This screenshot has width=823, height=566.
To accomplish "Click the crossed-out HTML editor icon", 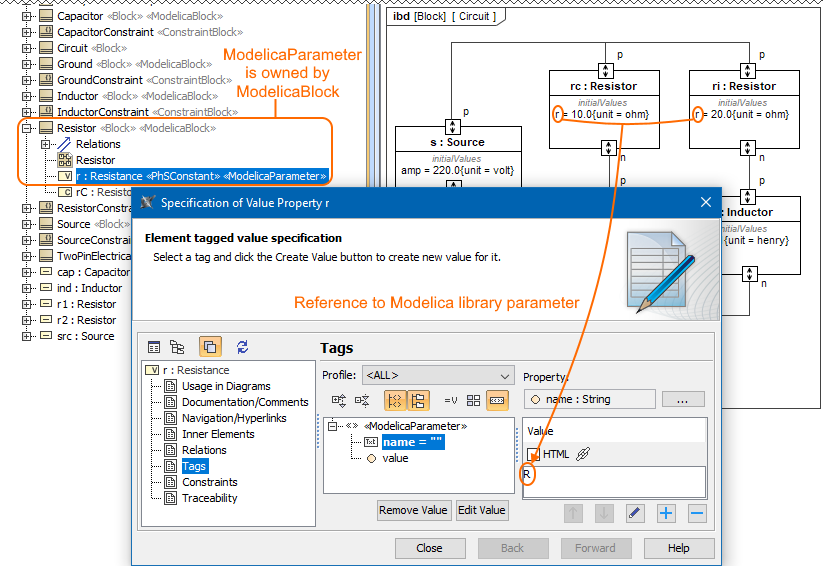I will (583, 454).
